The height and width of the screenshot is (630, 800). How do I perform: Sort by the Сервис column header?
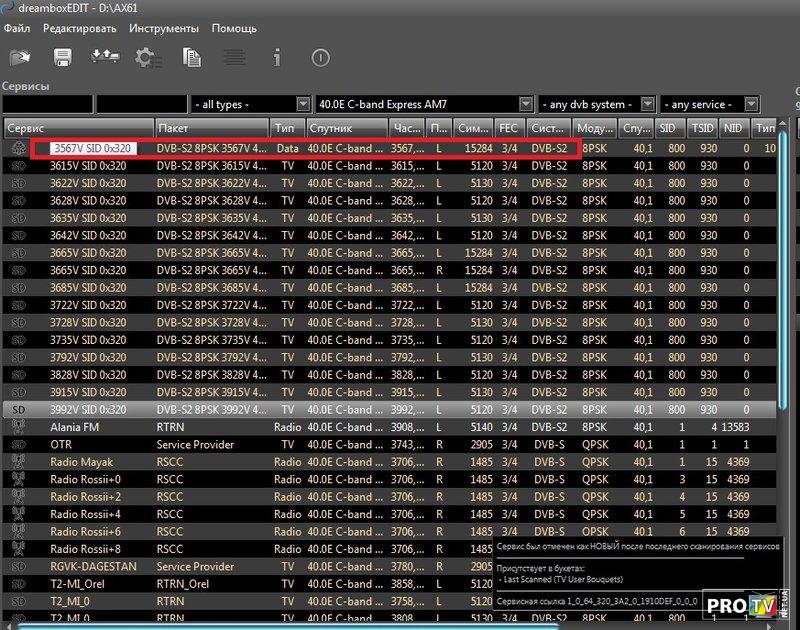pyautogui.click(x=78, y=129)
